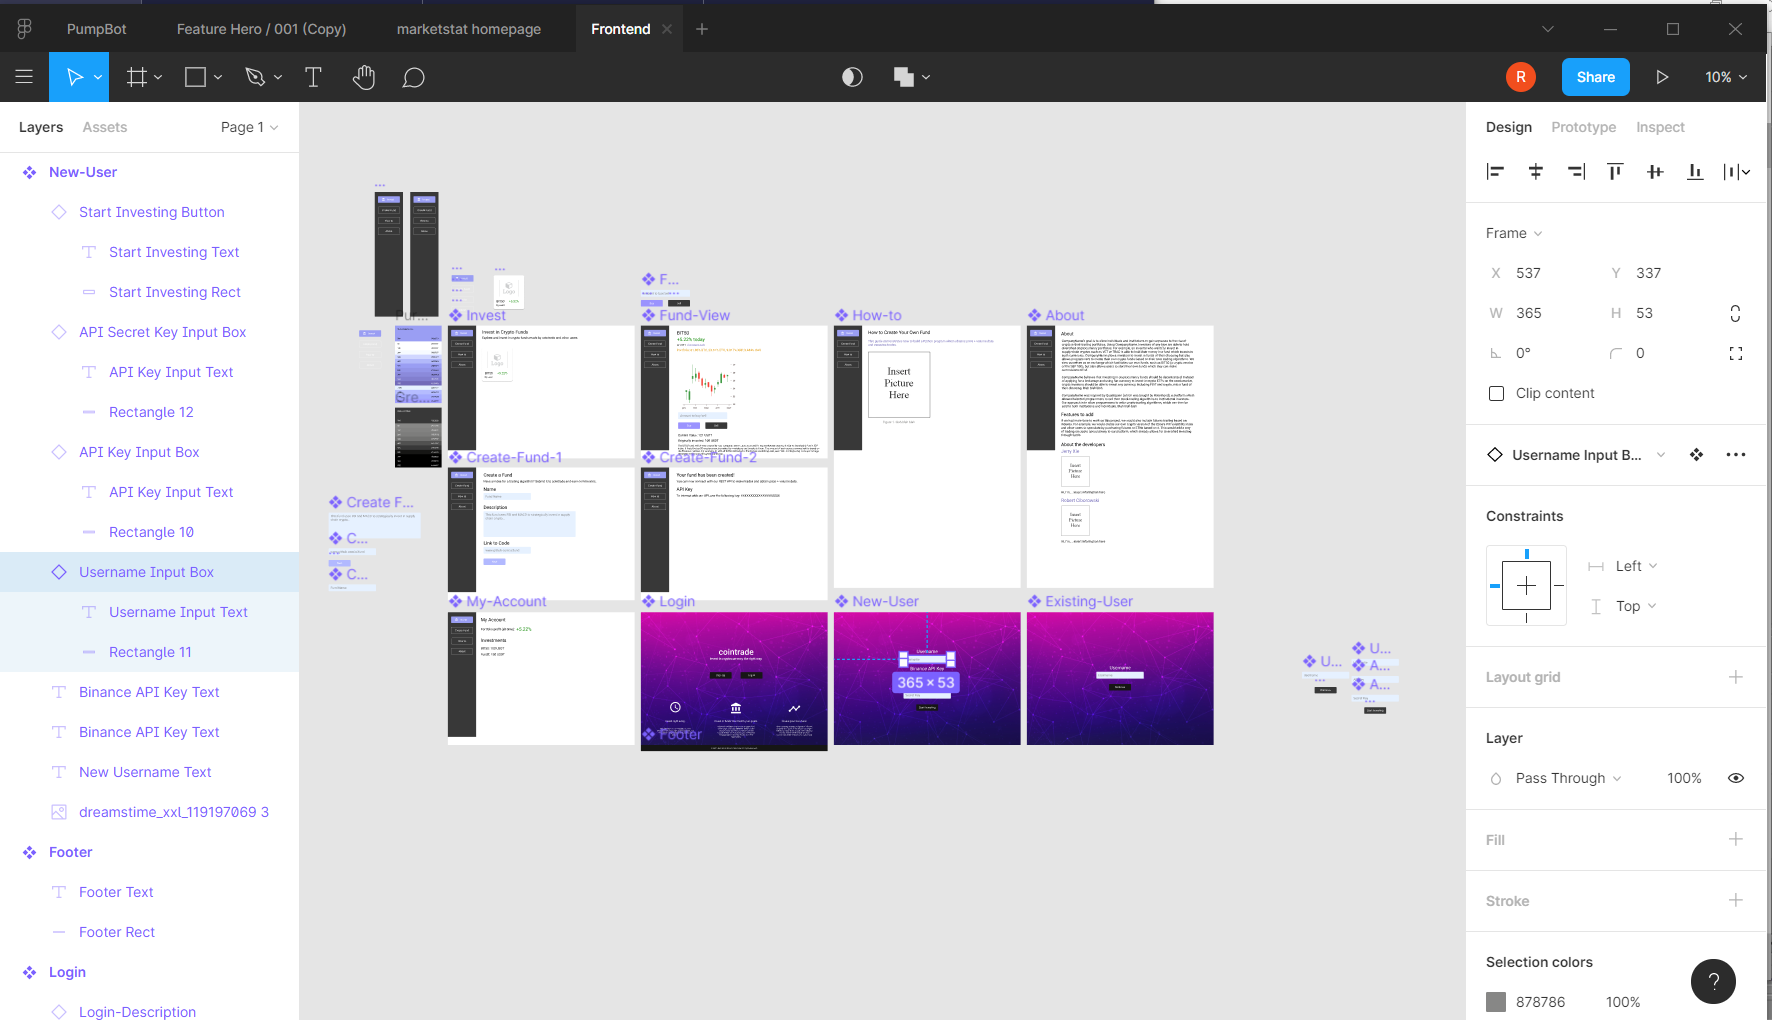Click the boolean union icon in toolbar
The width and height of the screenshot is (1772, 1020).
pyautogui.click(x=904, y=77)
